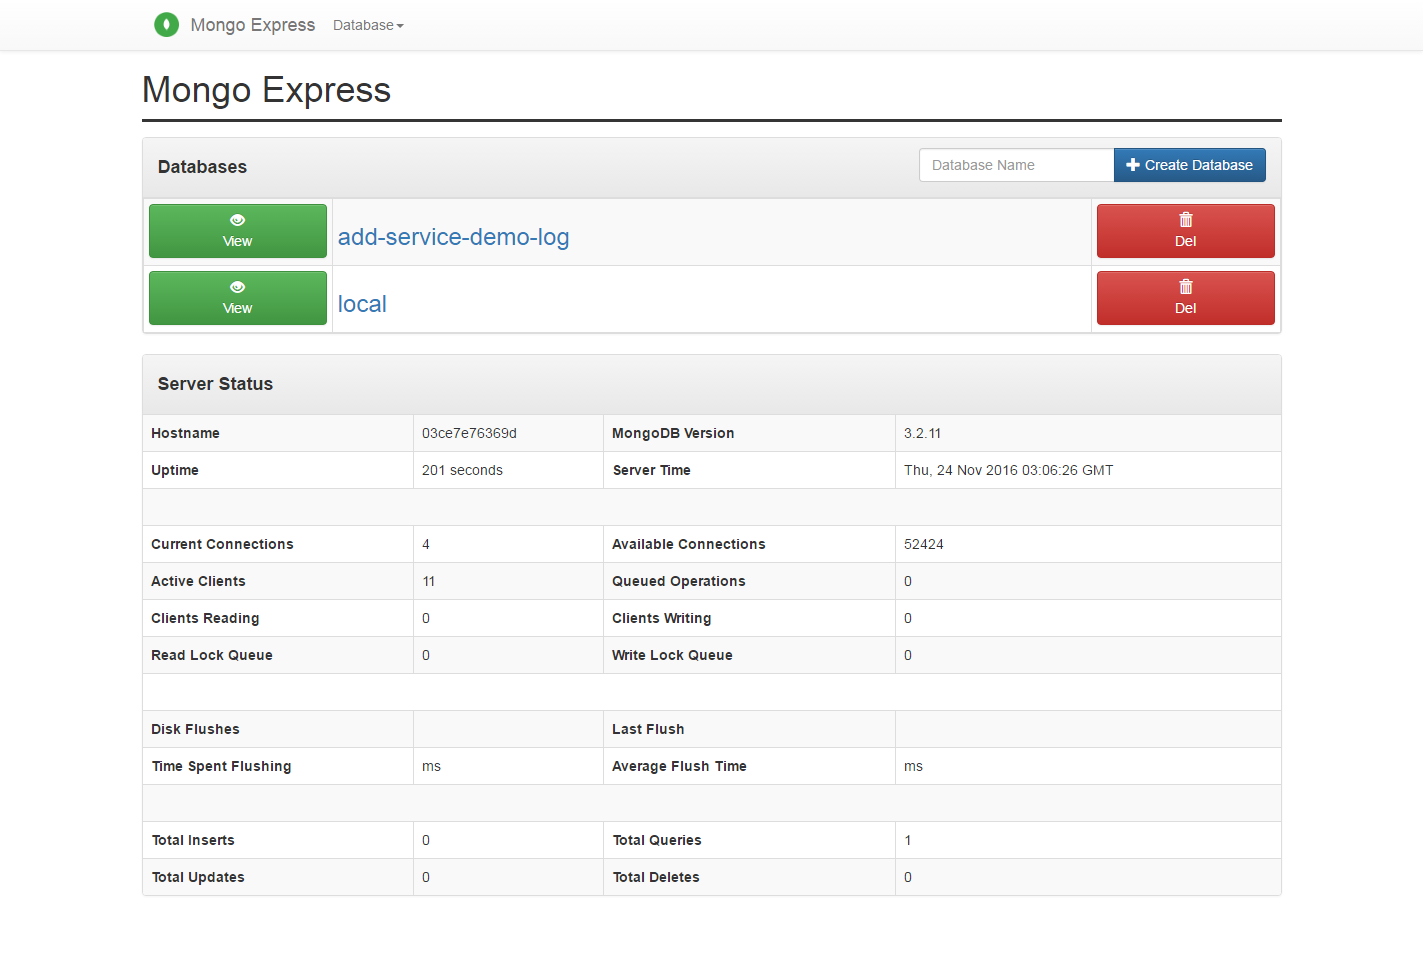Open the add-service-demo-log database link
The image size is (1423, 955).
pos(453,237)
